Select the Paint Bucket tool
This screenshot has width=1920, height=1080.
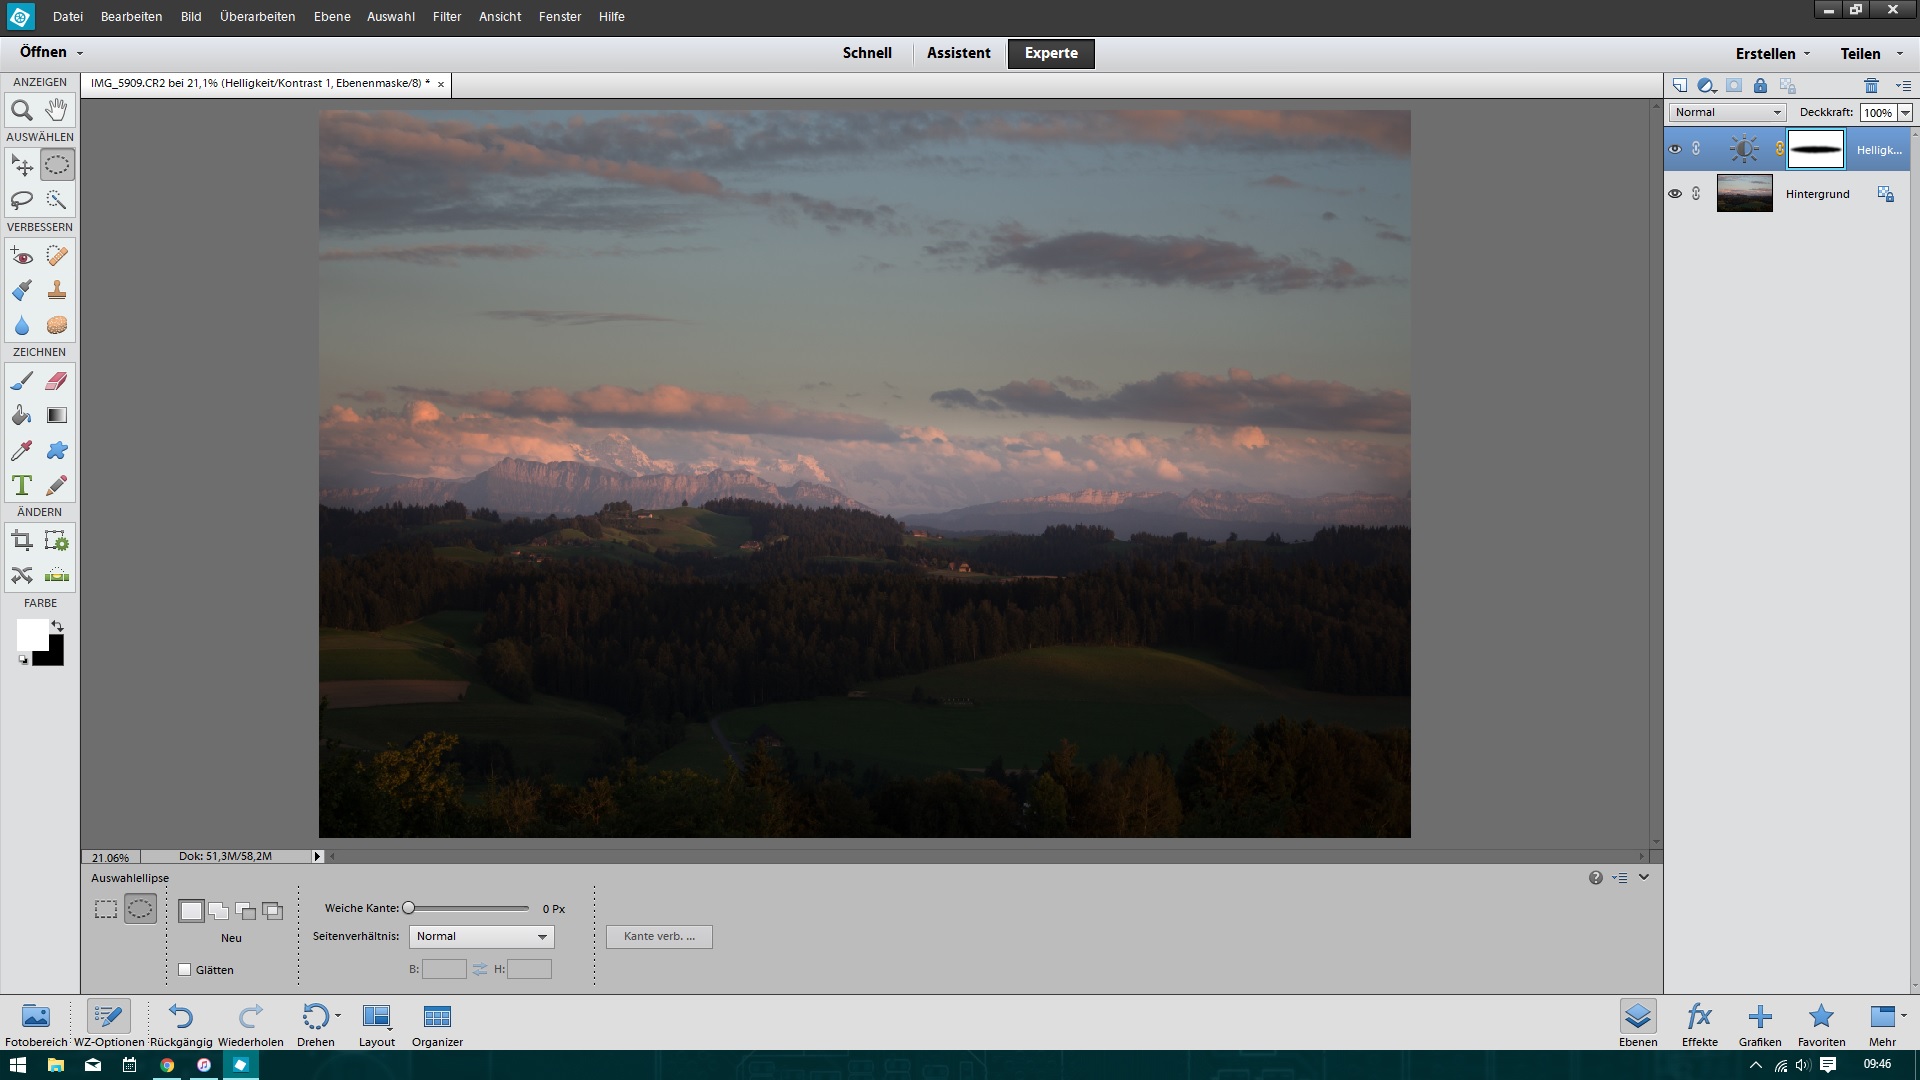click(22, 416)
